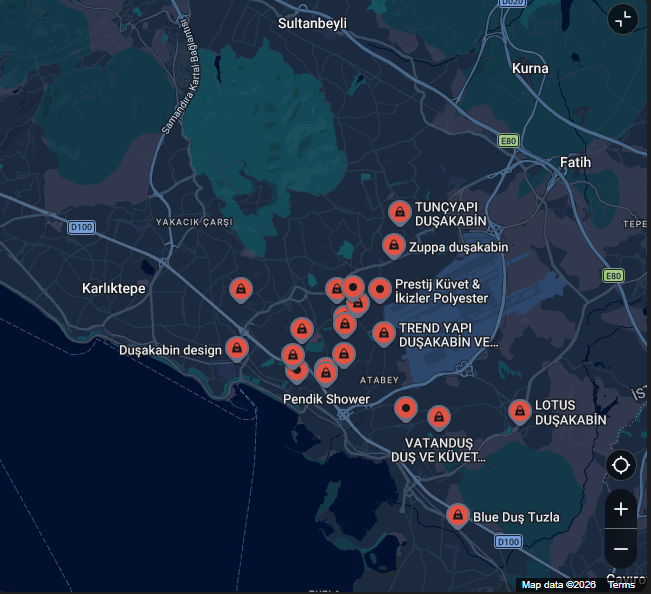This screenshot has height=594, width=651.
Task: Zoom out with the minus button
Action: tap(621, 549)
